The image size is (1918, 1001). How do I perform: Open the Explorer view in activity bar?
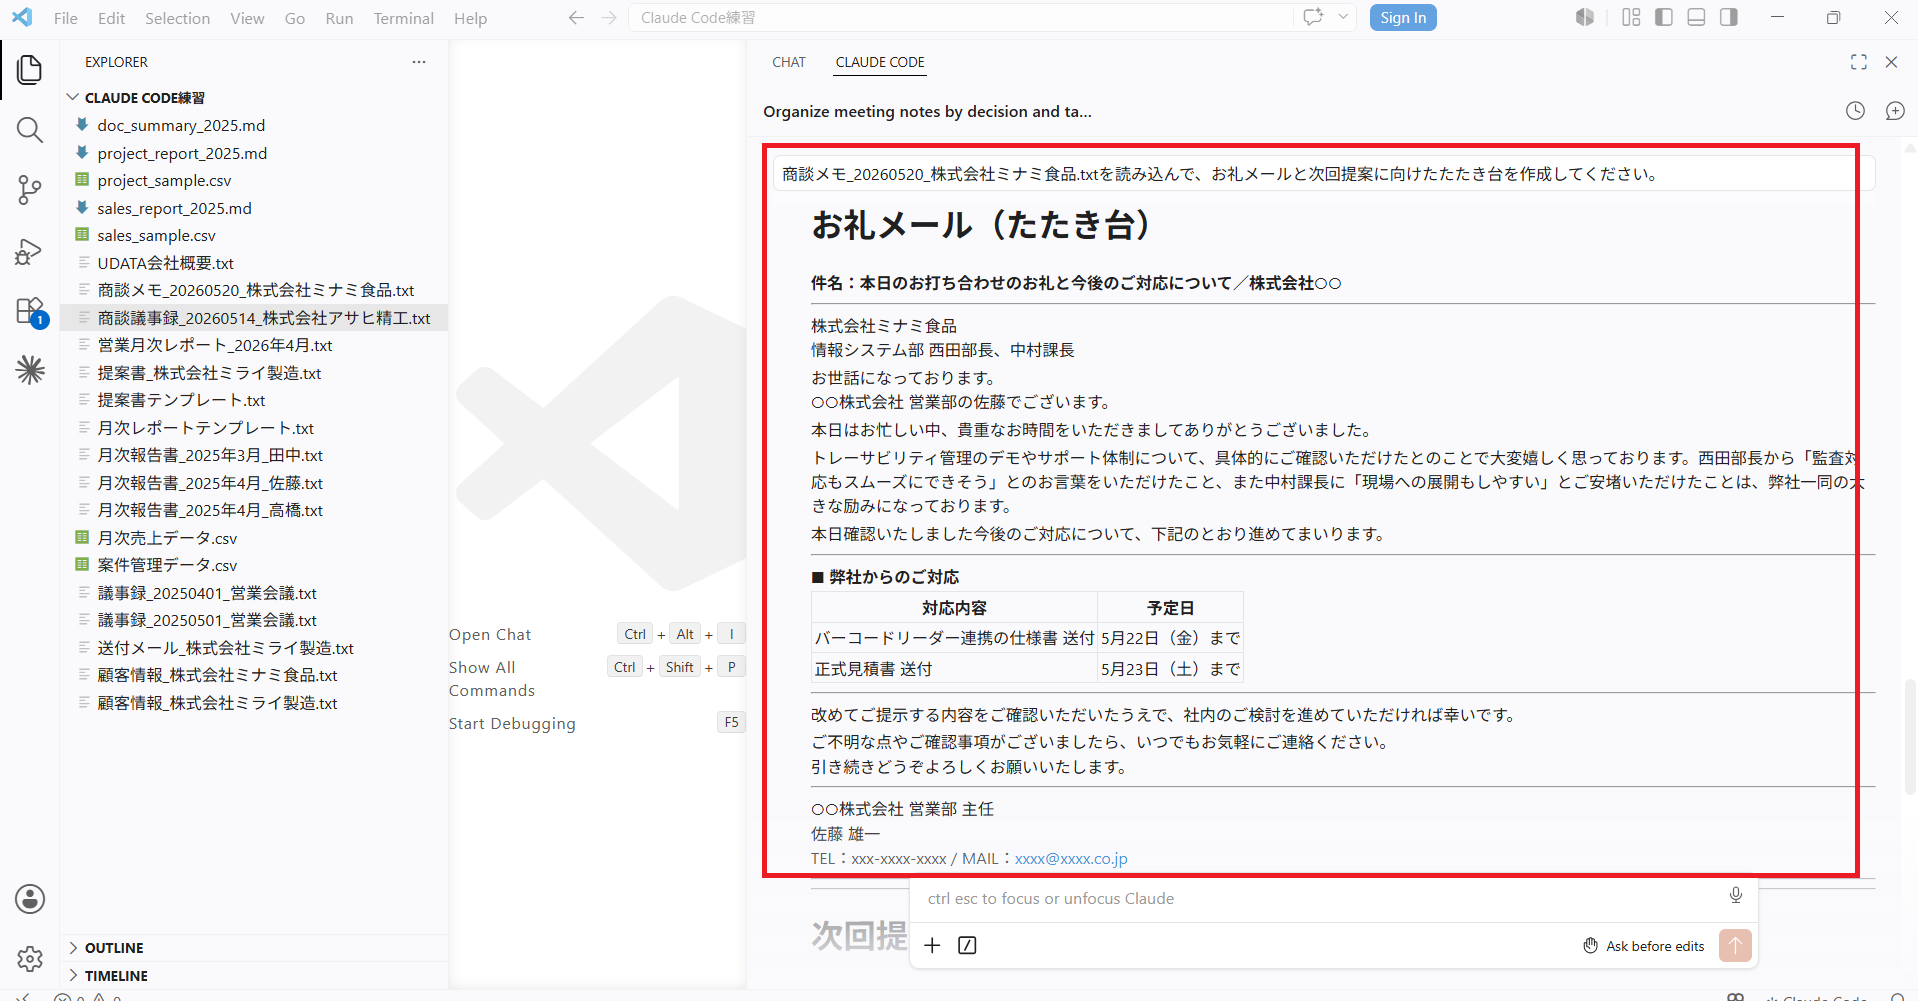[30, 70]
